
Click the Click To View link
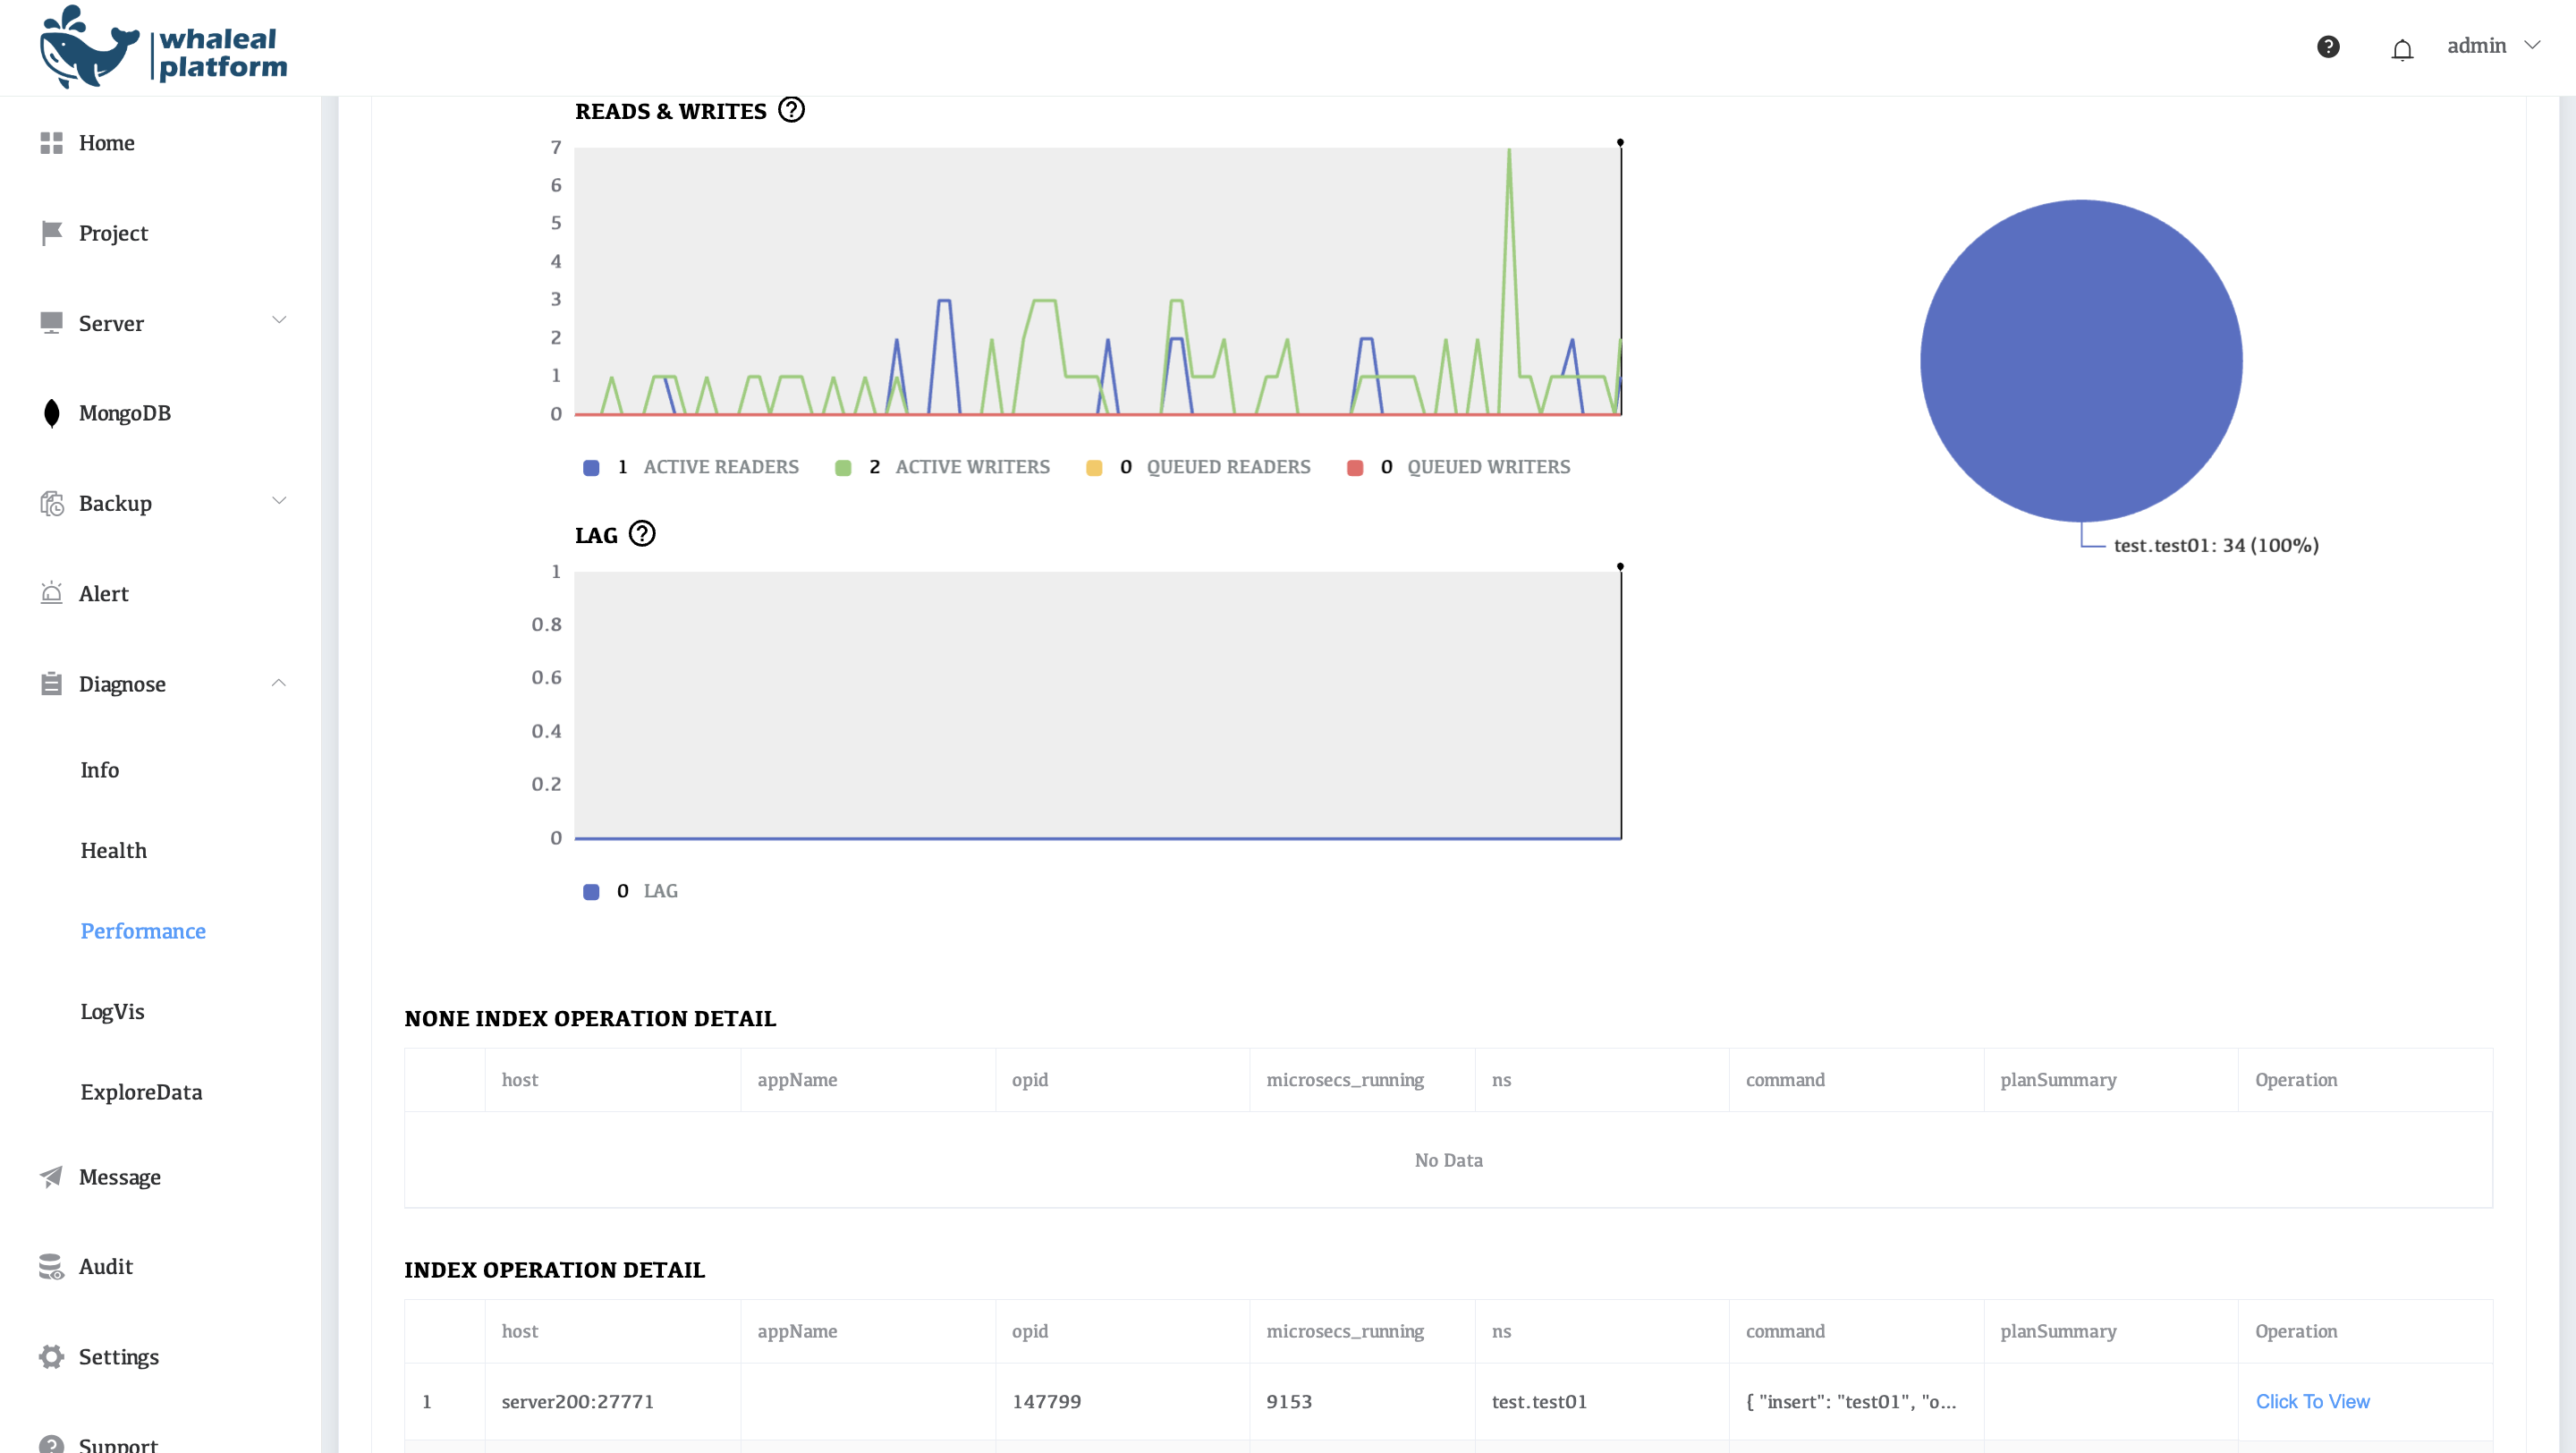(2312, 1401)
